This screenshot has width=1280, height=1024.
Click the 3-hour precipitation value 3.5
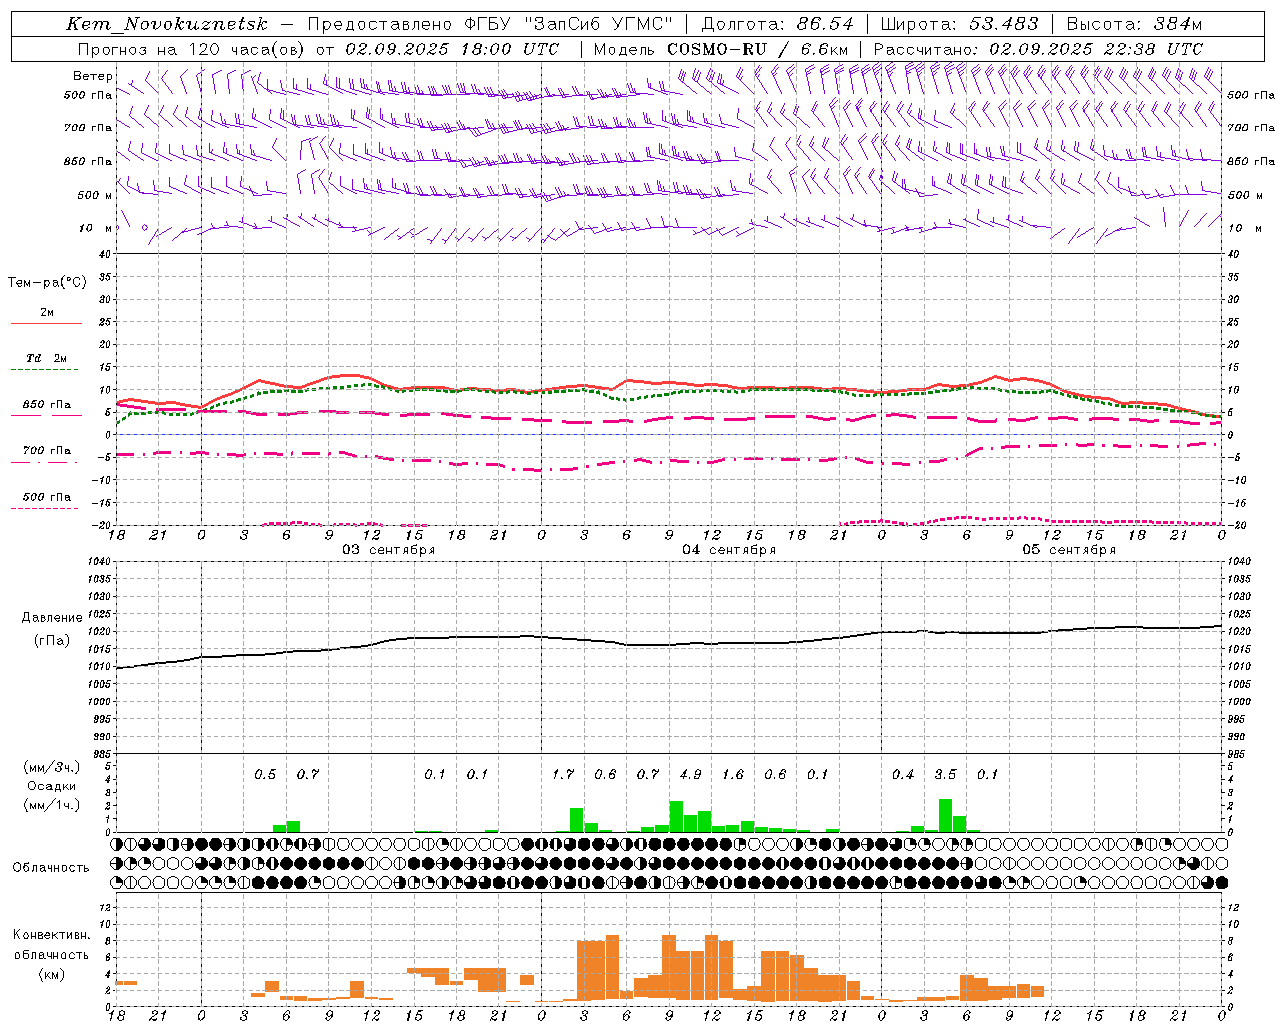945,775
